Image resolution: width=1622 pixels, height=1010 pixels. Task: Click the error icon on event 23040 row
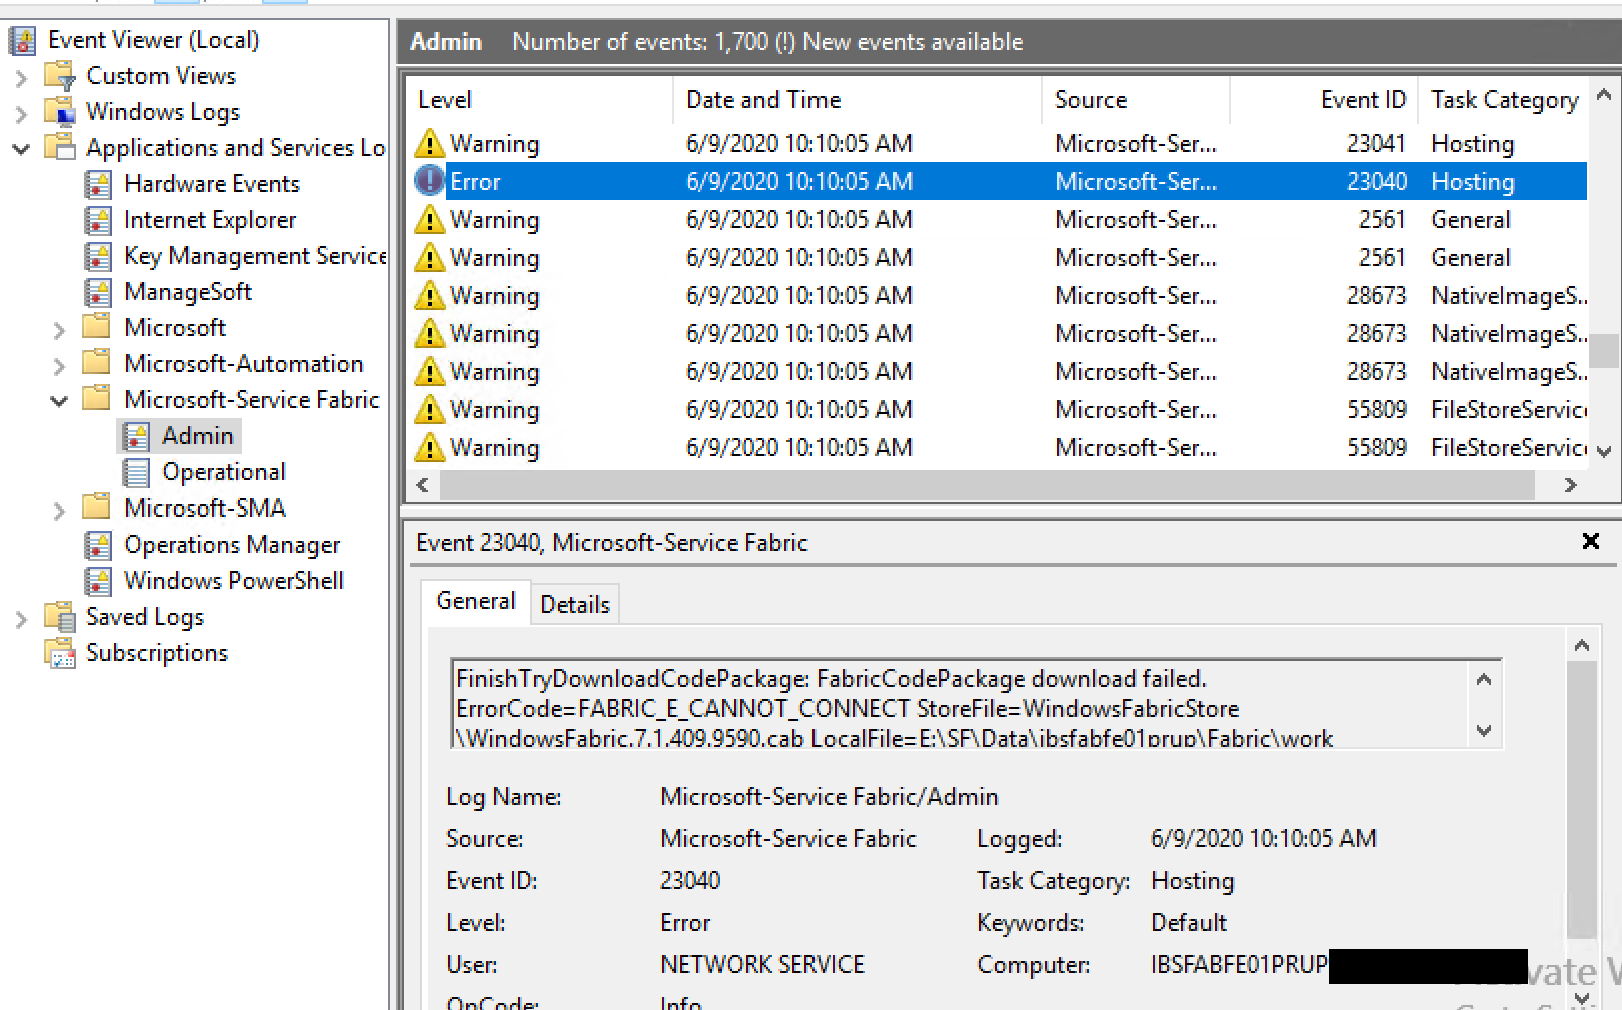[x=429, y=181]
